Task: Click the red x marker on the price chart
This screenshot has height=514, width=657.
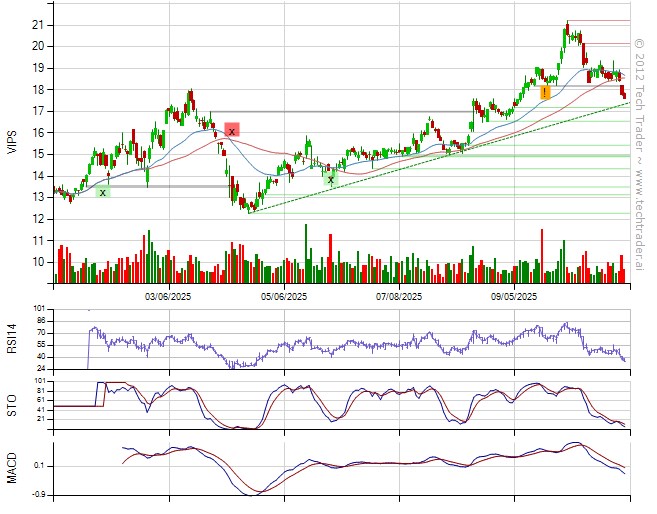Action: coord(231,130)
